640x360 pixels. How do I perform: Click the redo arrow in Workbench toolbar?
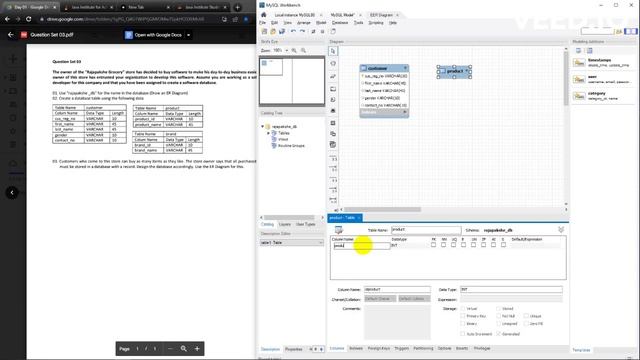pyautogui.click(x=302, y=31)
